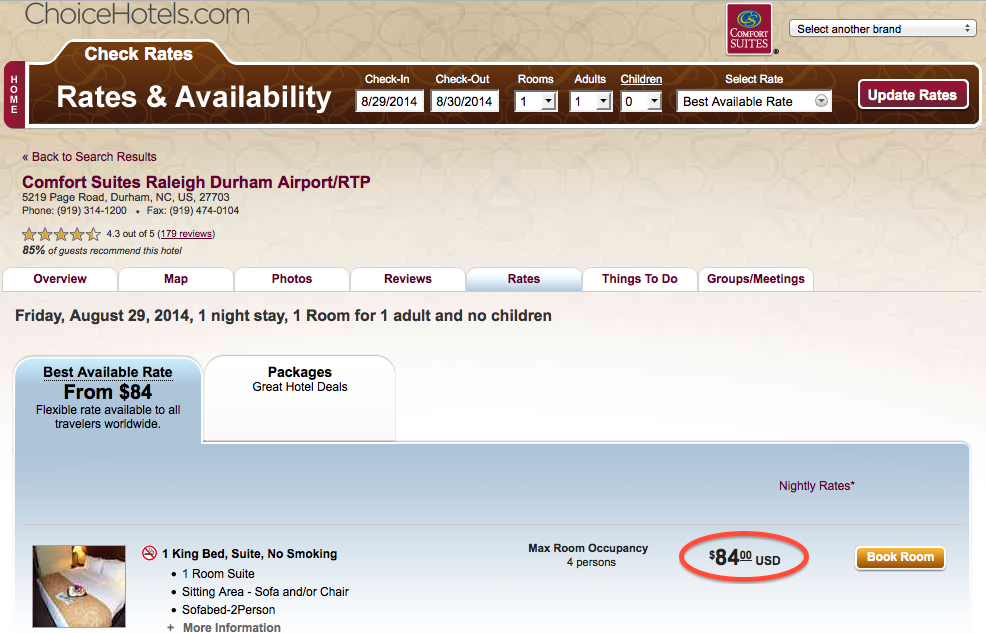Go back to Search Results
The image size is (986, 633).
pyautogui.click(x=89, y=157)
